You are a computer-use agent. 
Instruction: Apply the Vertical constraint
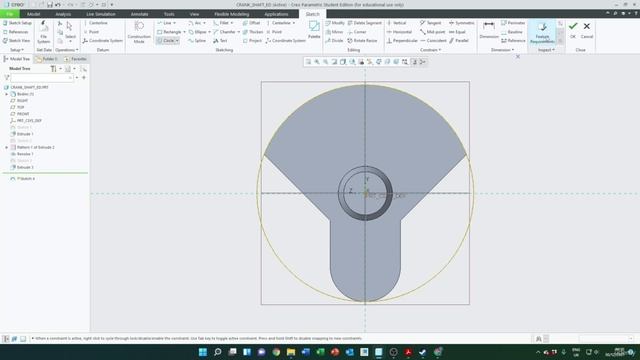(396, 23)
